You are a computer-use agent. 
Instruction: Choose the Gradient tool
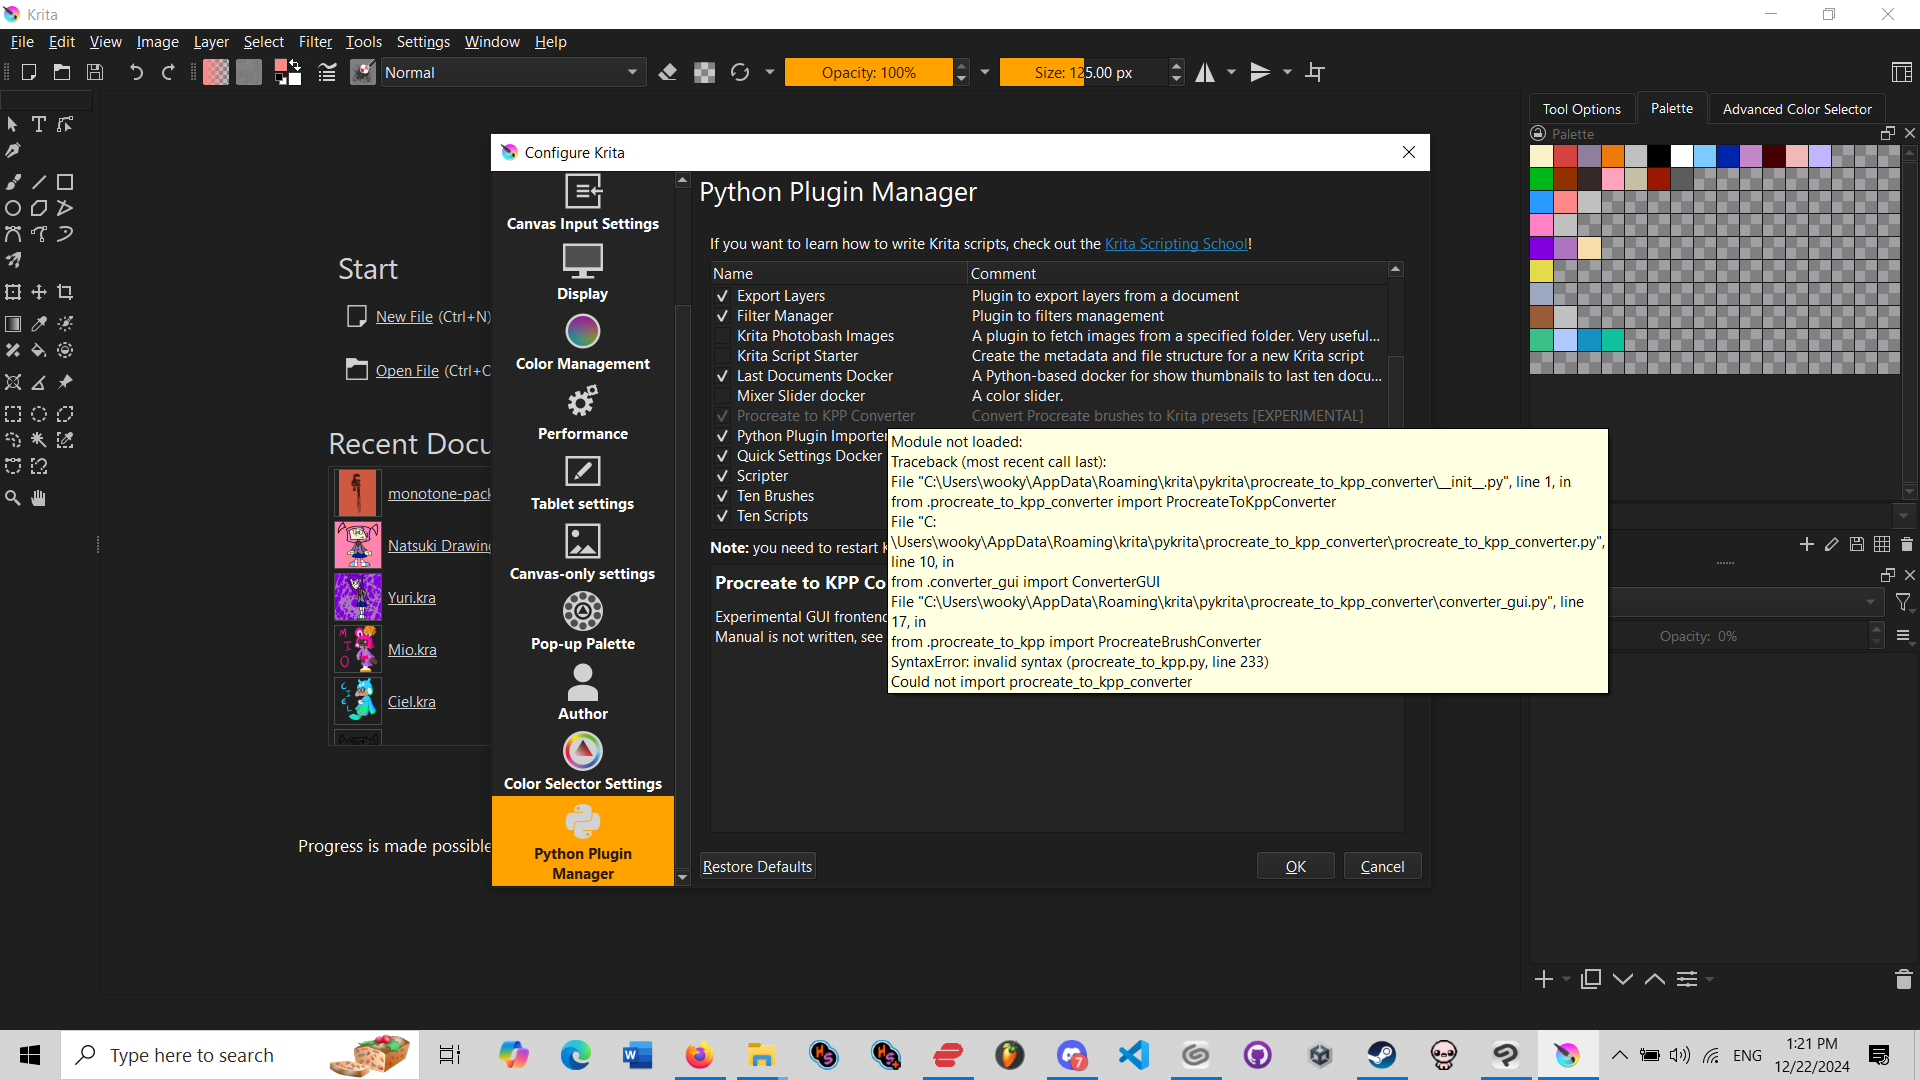(x=13, y=324)
